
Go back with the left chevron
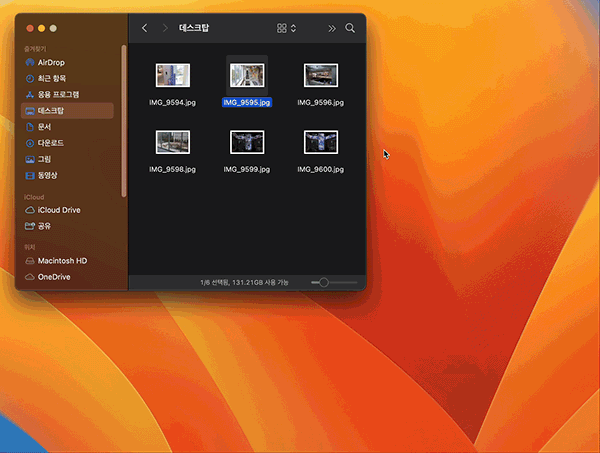(144, 28)
